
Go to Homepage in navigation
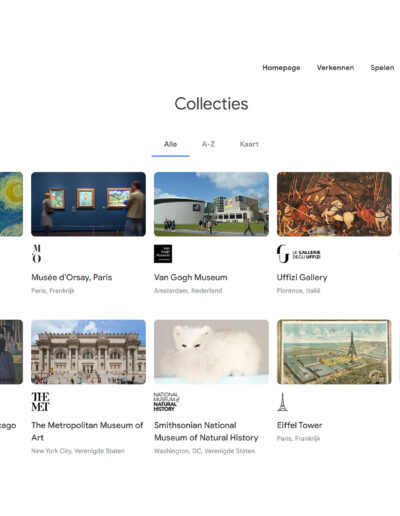pos(281,68)
